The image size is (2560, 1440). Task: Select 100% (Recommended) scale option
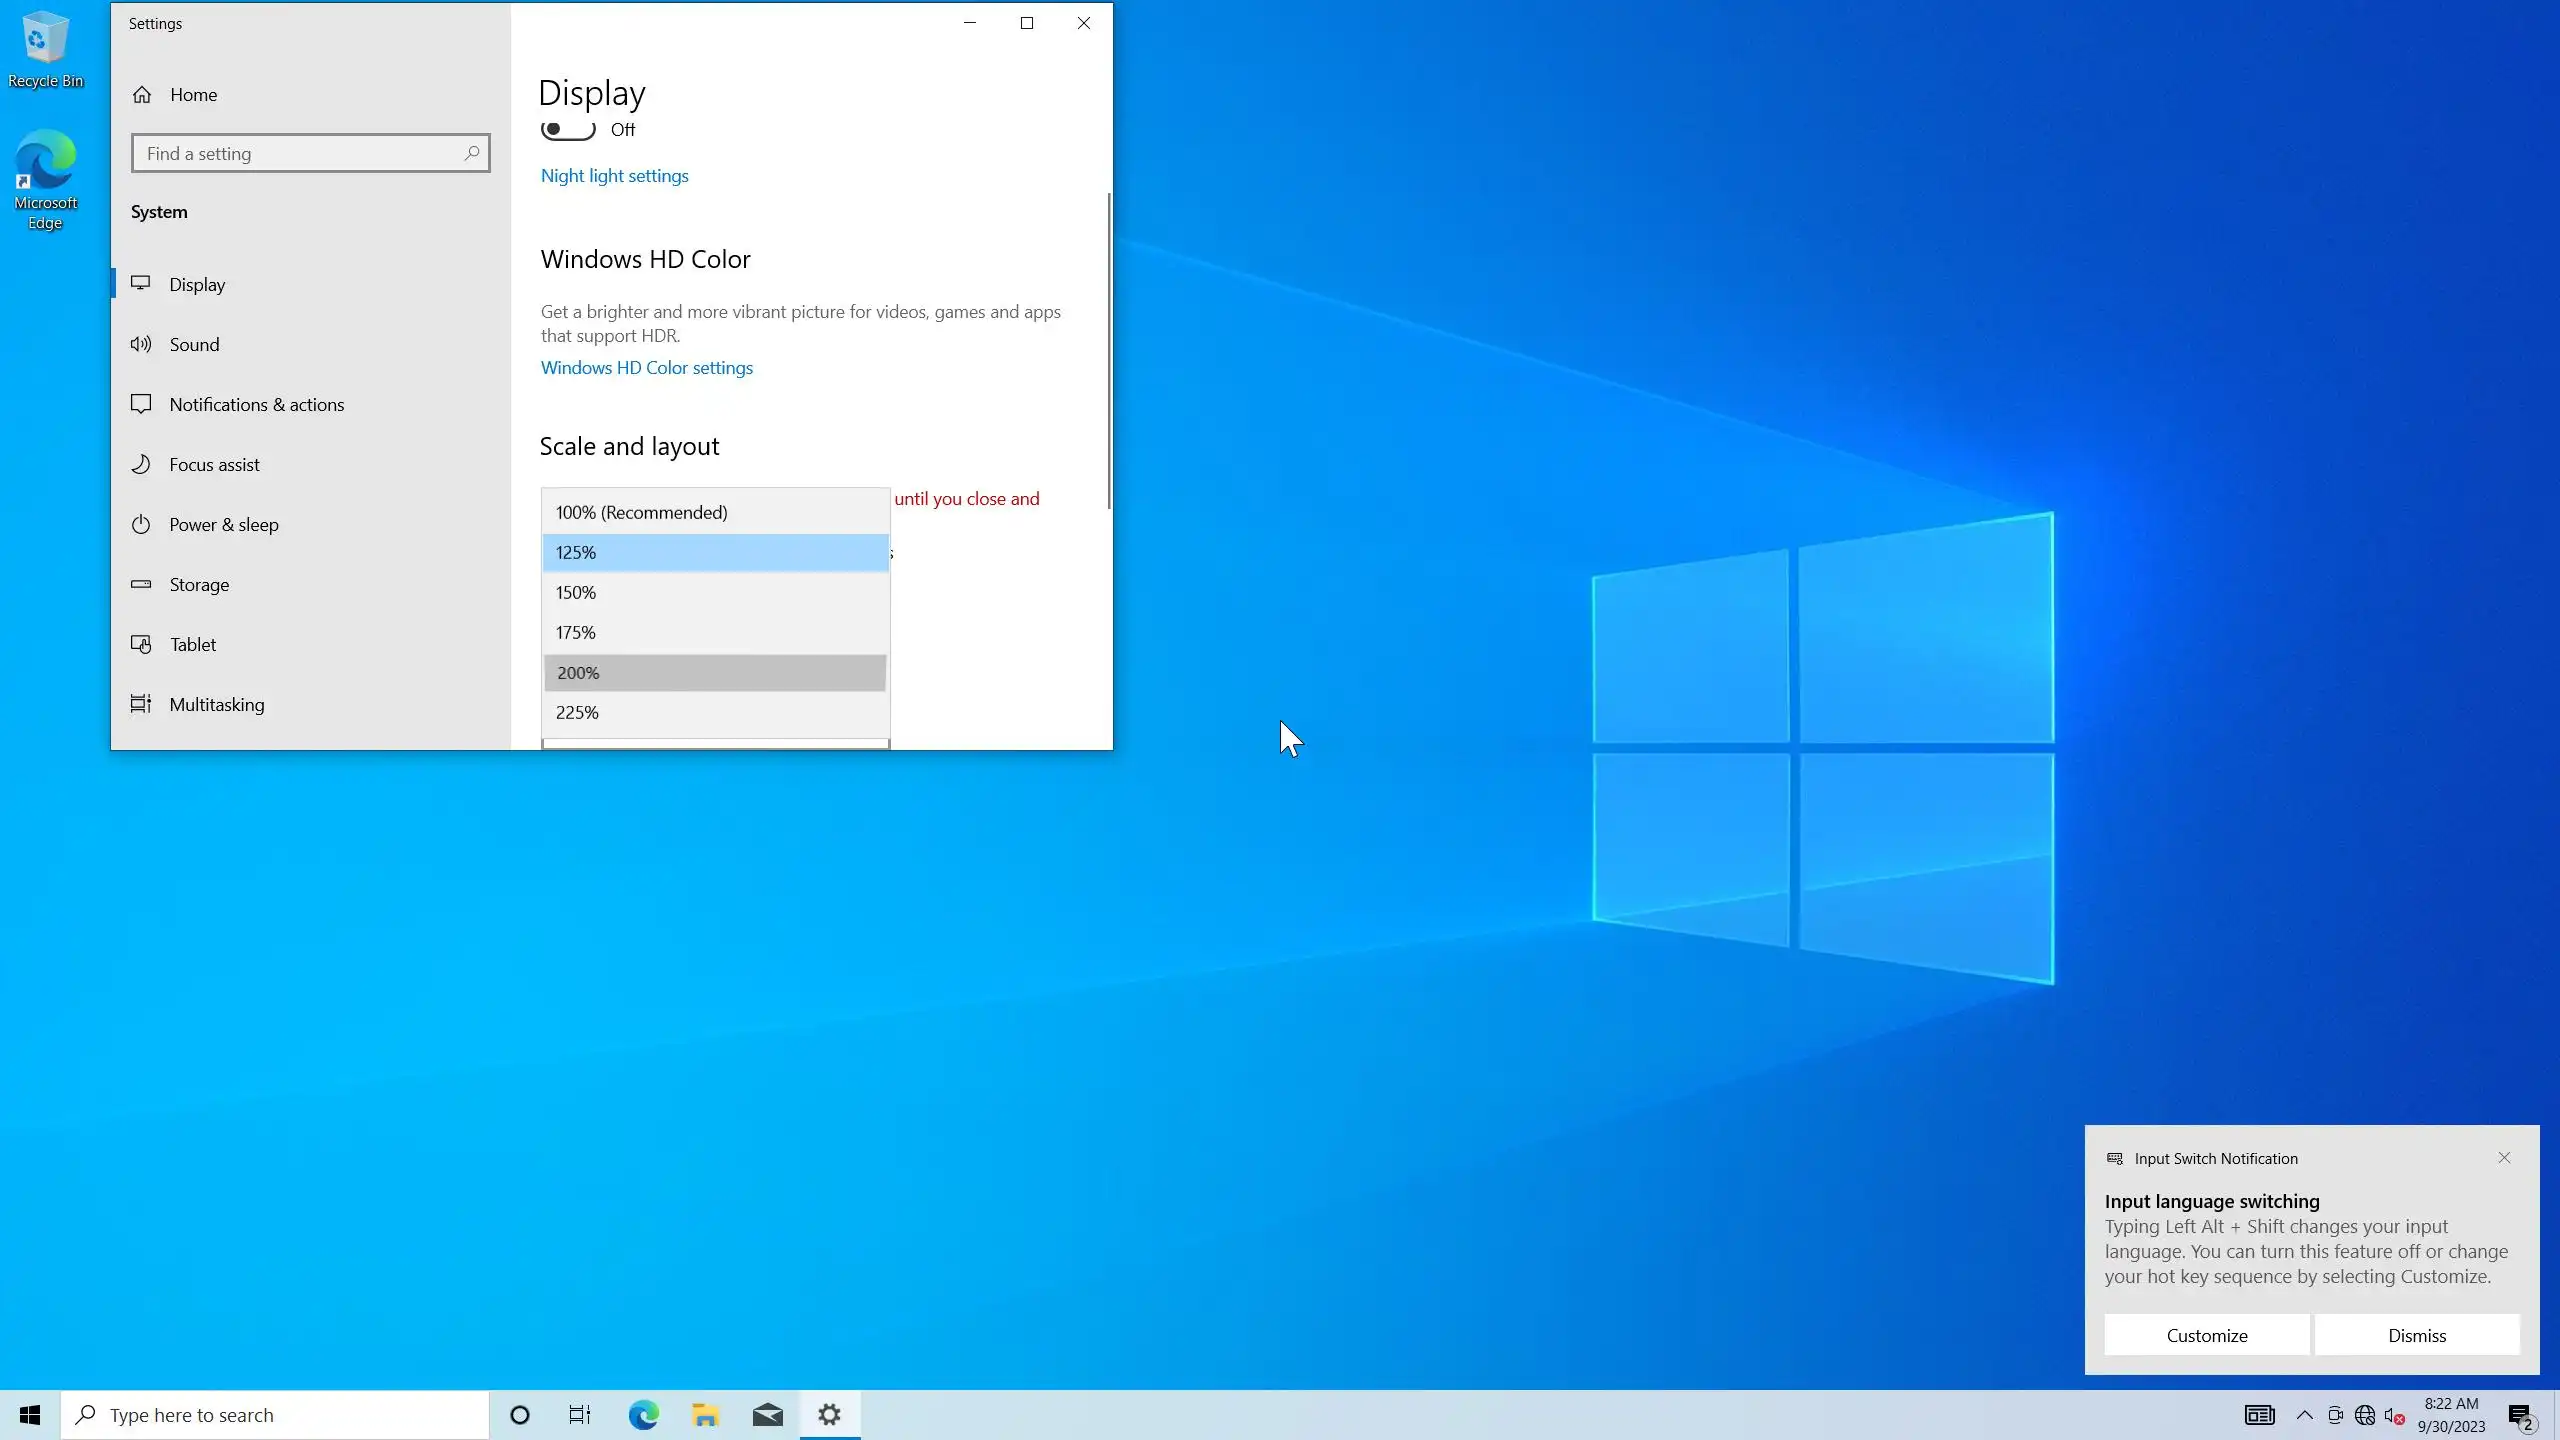pyautogui.click(x=641, y=512)
